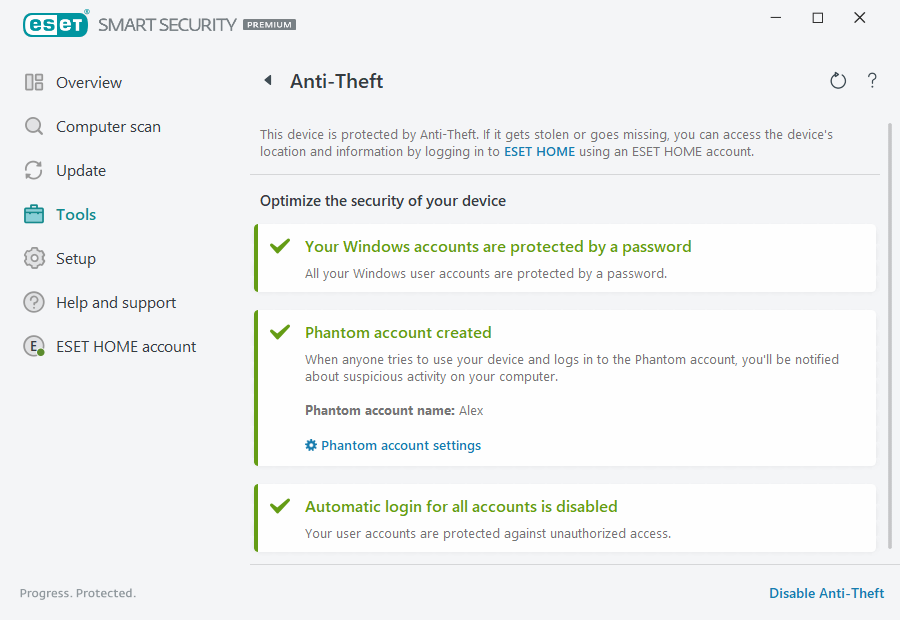This screenshot has height=620, width=900.
Task: Click the Update sync arrows icon
Action: [31, 170]
